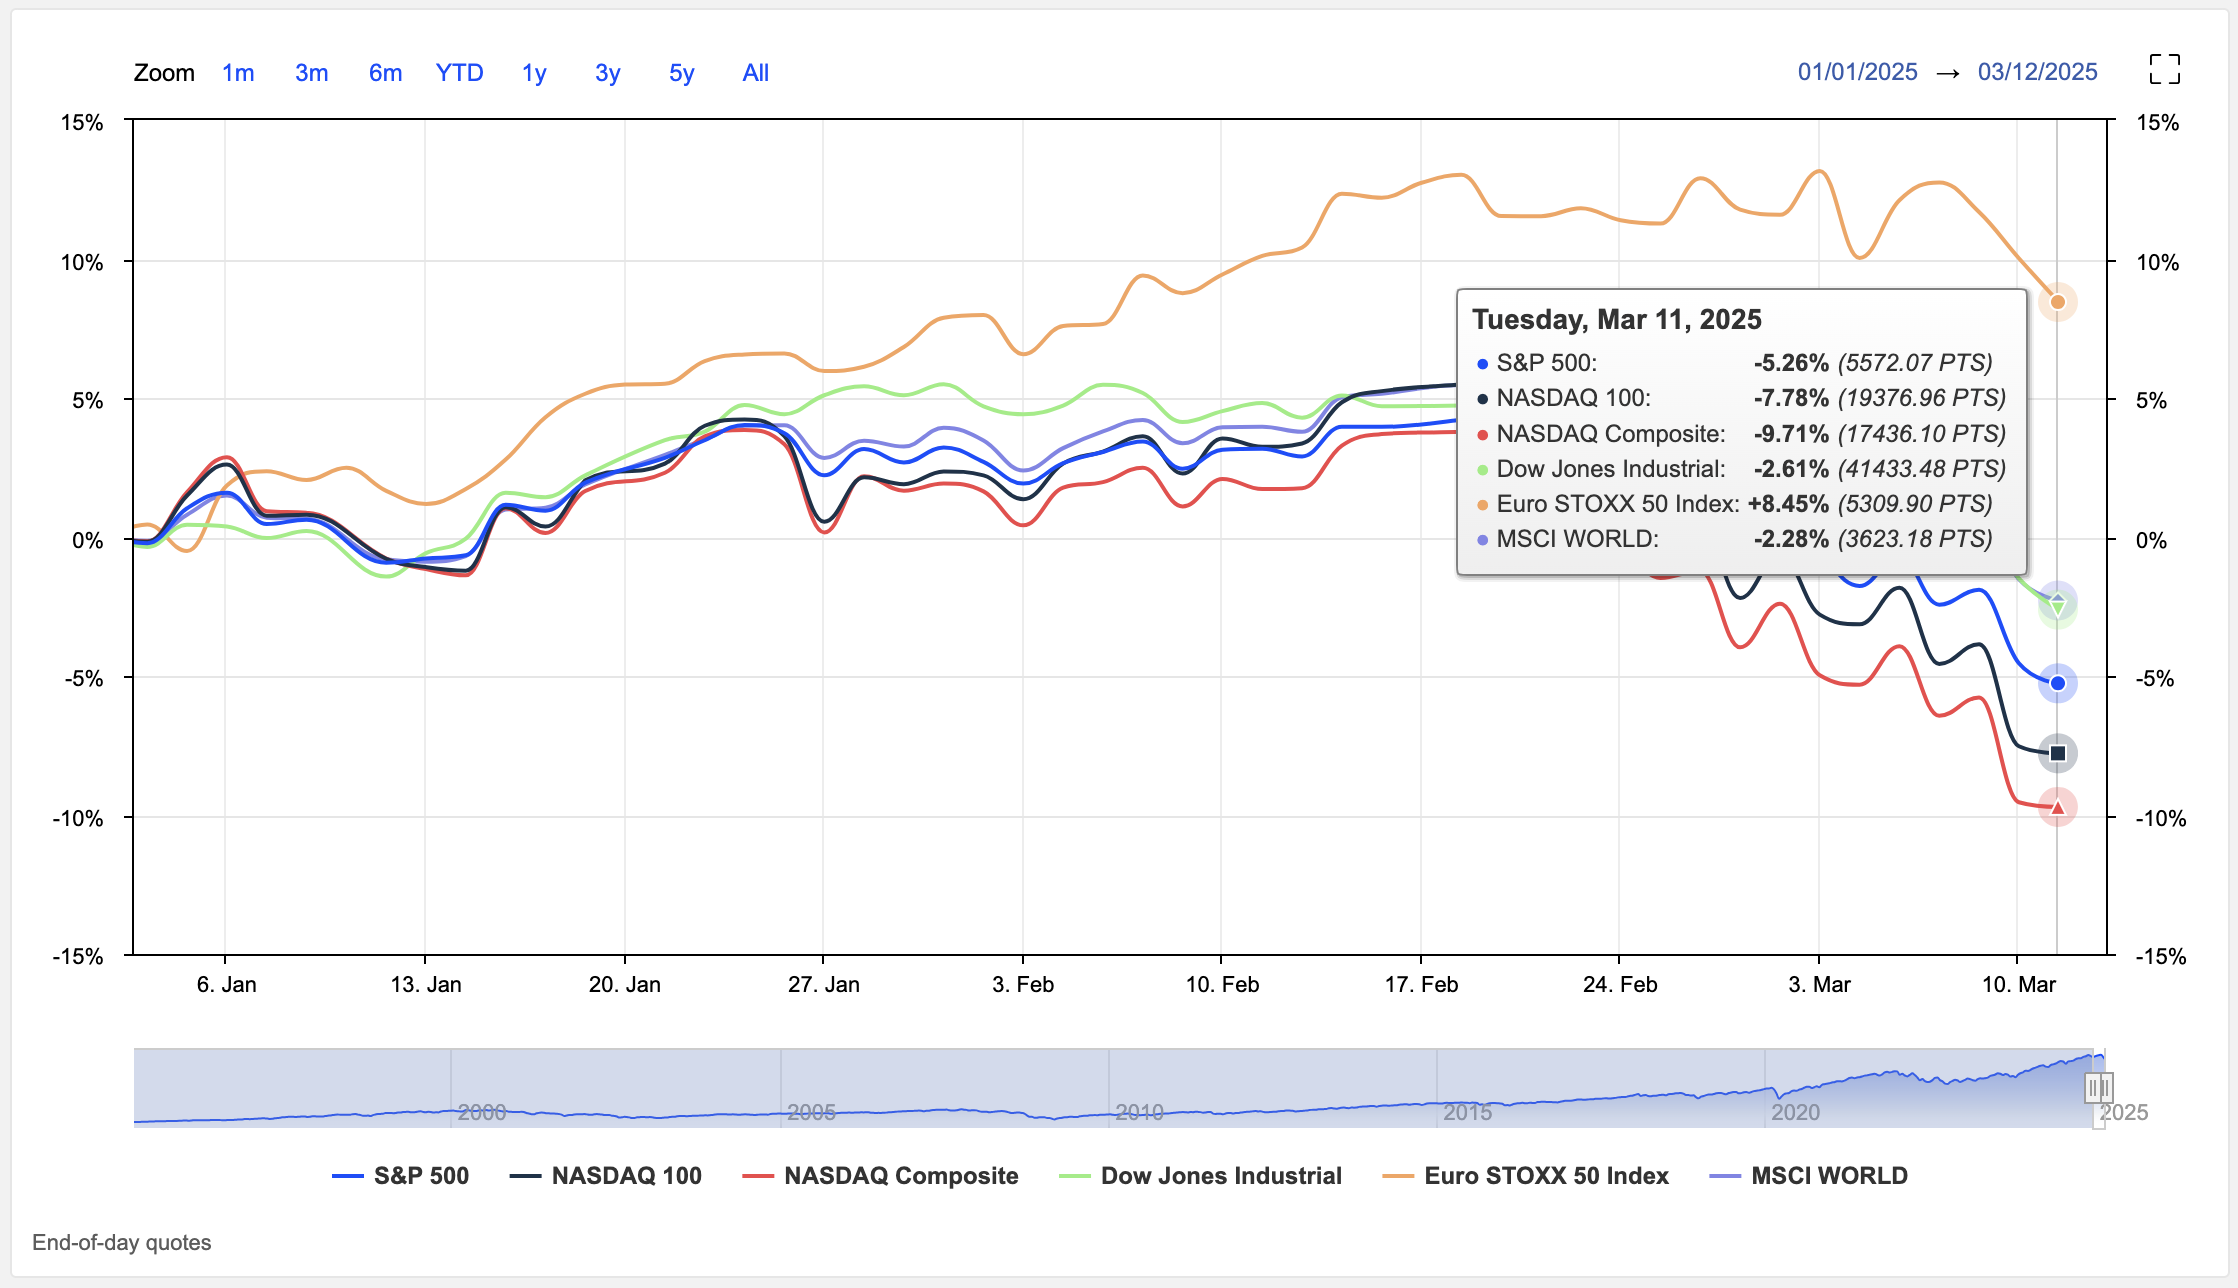Select the S&P 500 blue data point
This screenshot has width=2238, height=1288.
[2057, 683]
